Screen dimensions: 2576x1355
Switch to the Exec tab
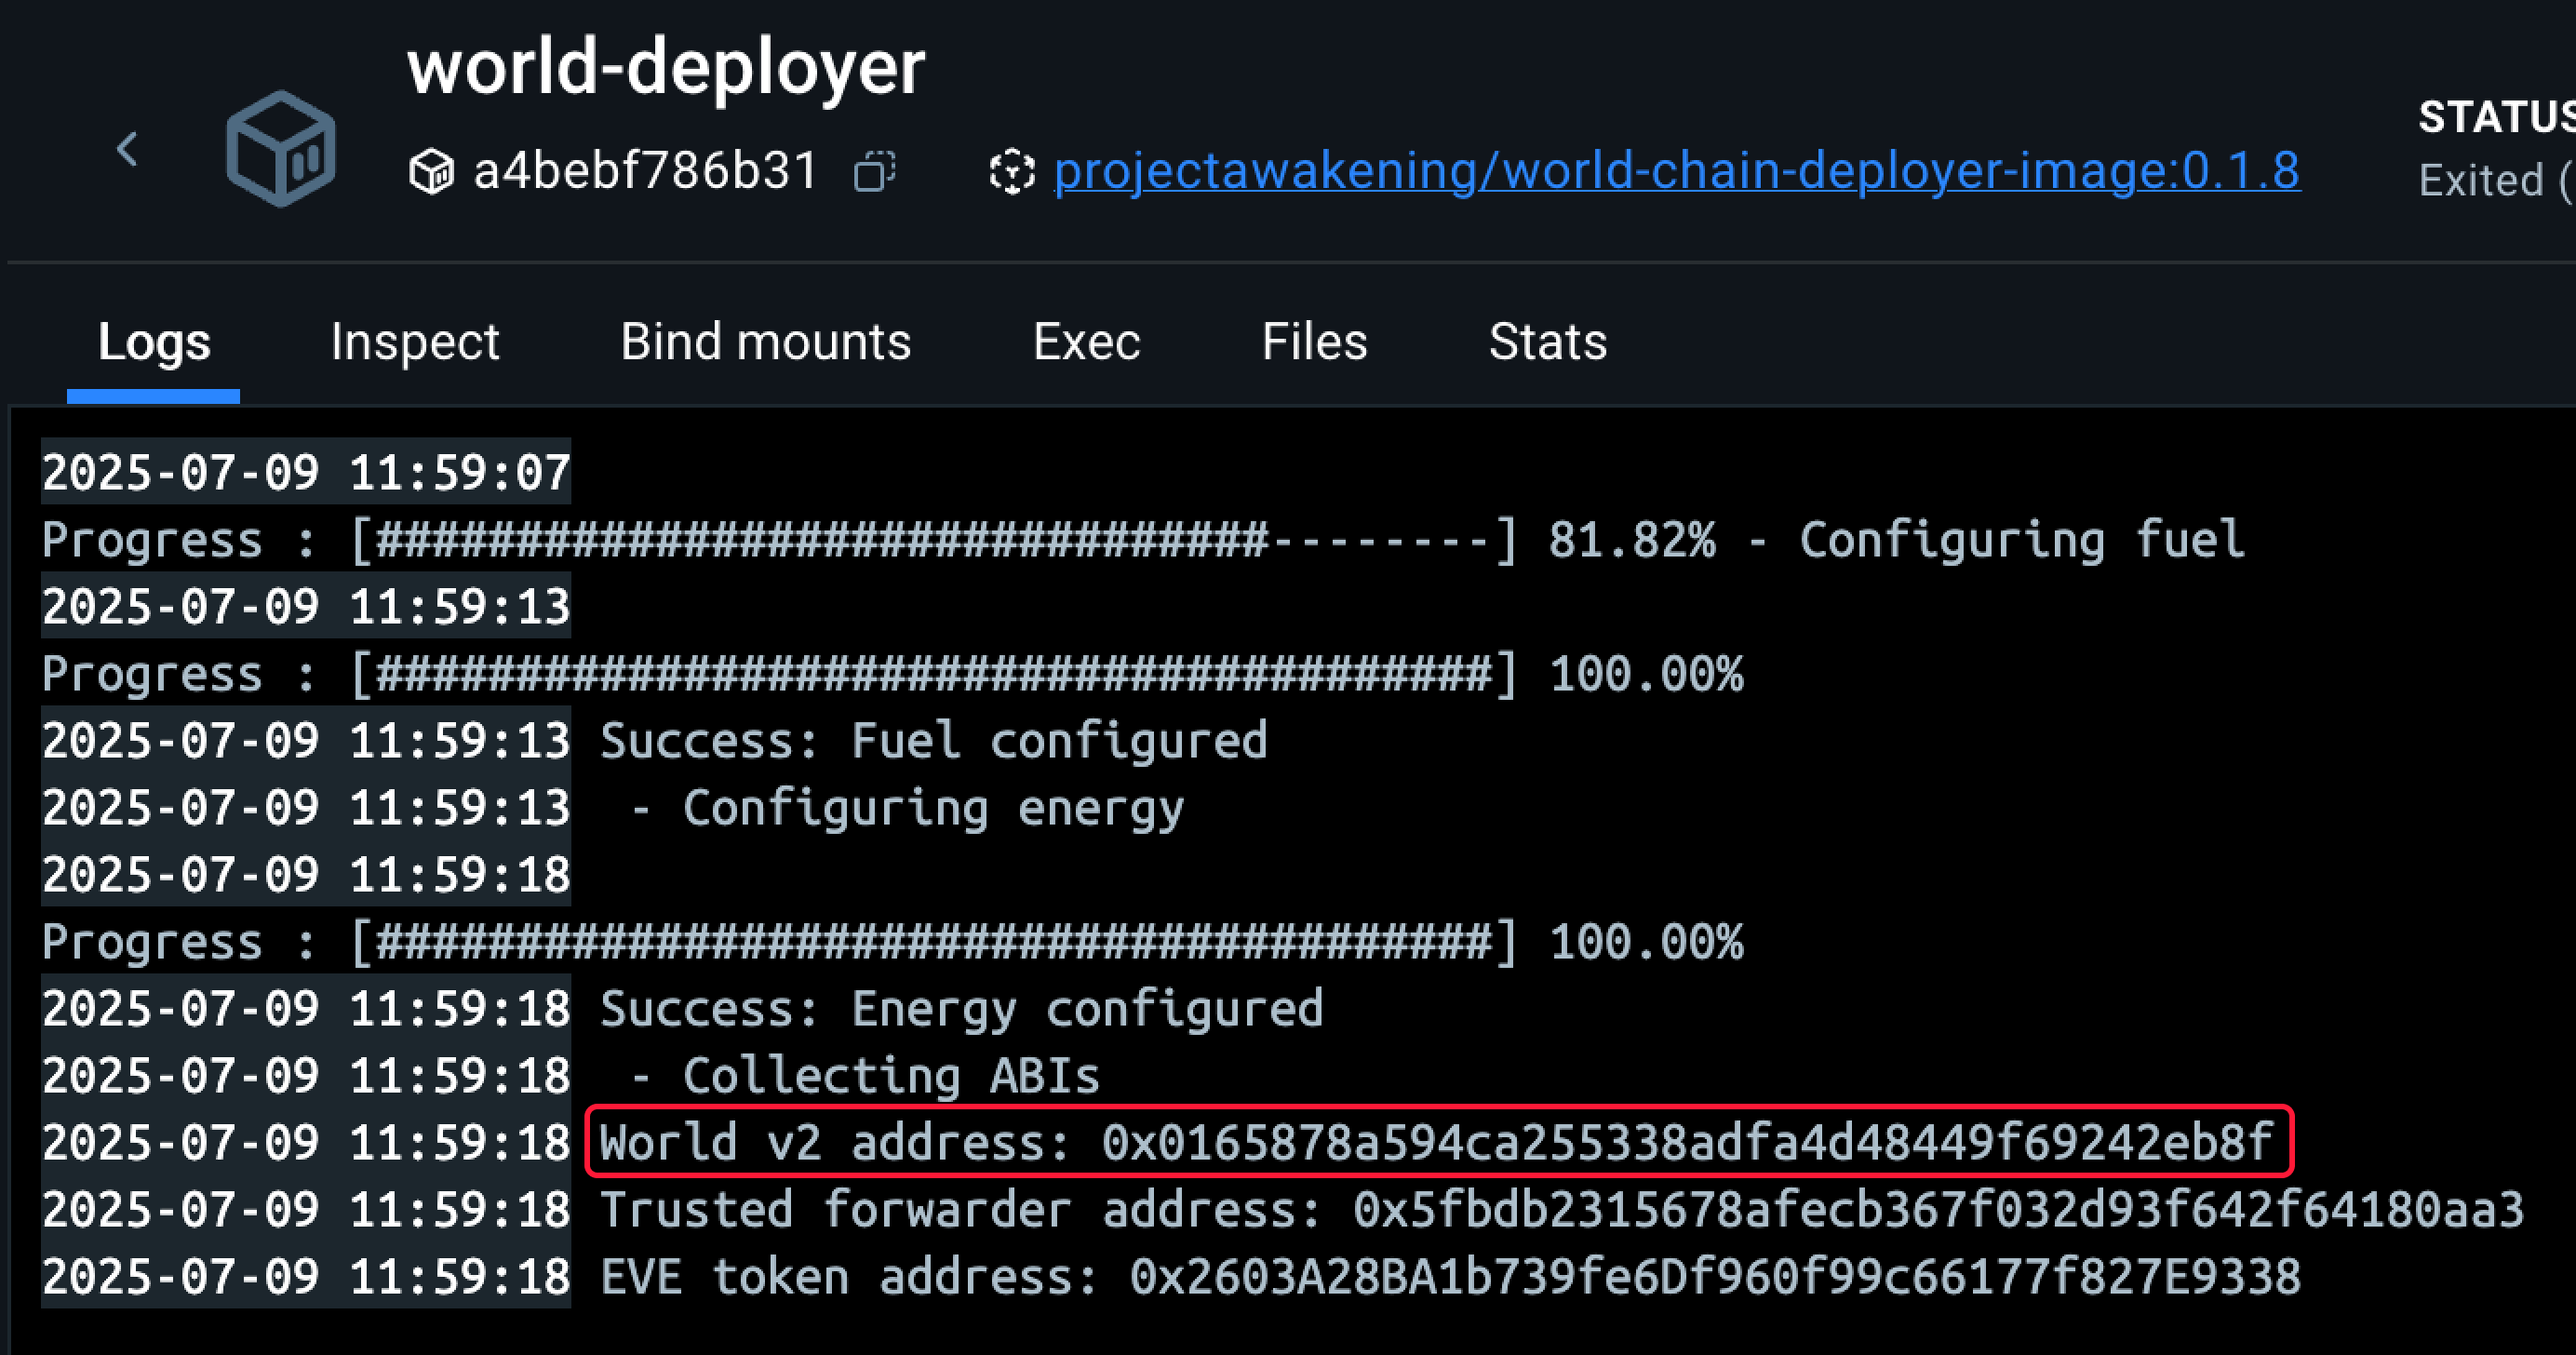[x=1086, y=342]
